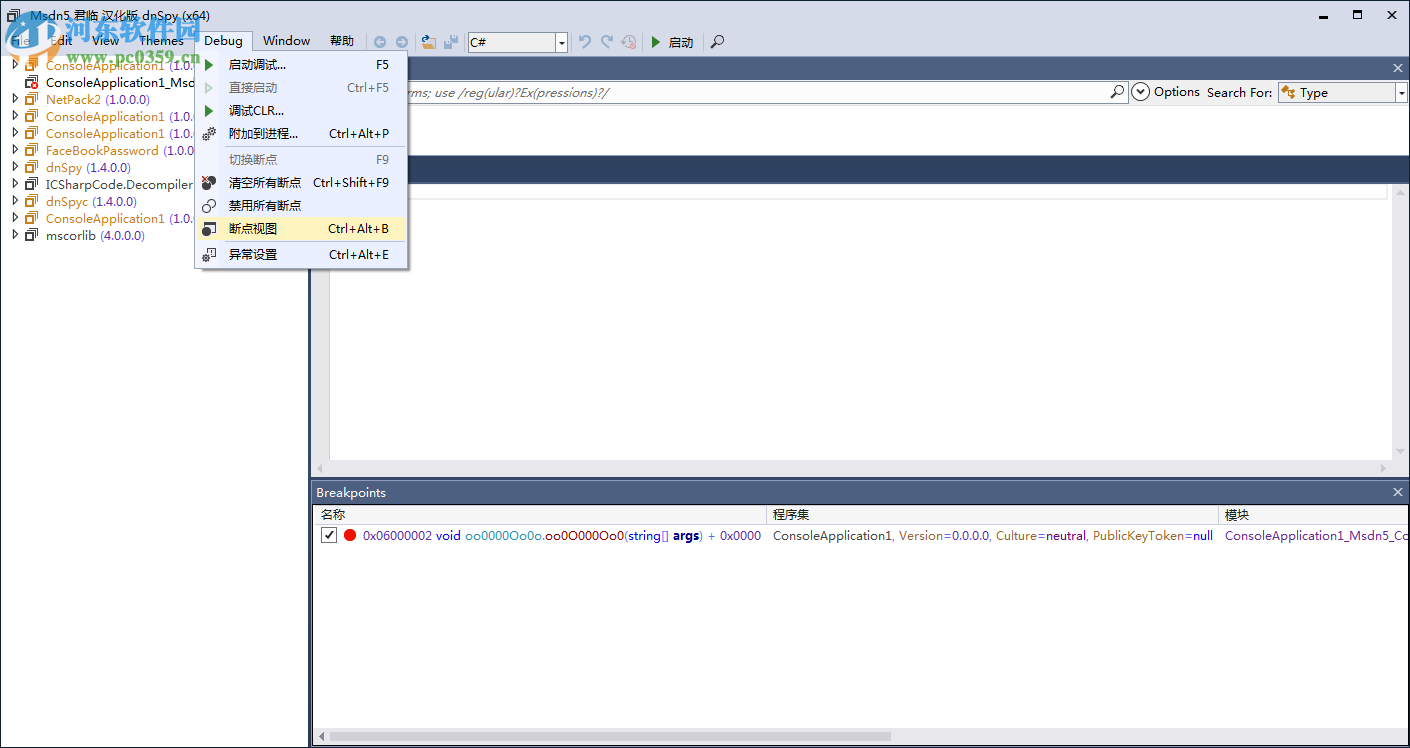Screen dimensions: 1410x748
Task: Click the redo icon
Action: (x=607, y=42)
